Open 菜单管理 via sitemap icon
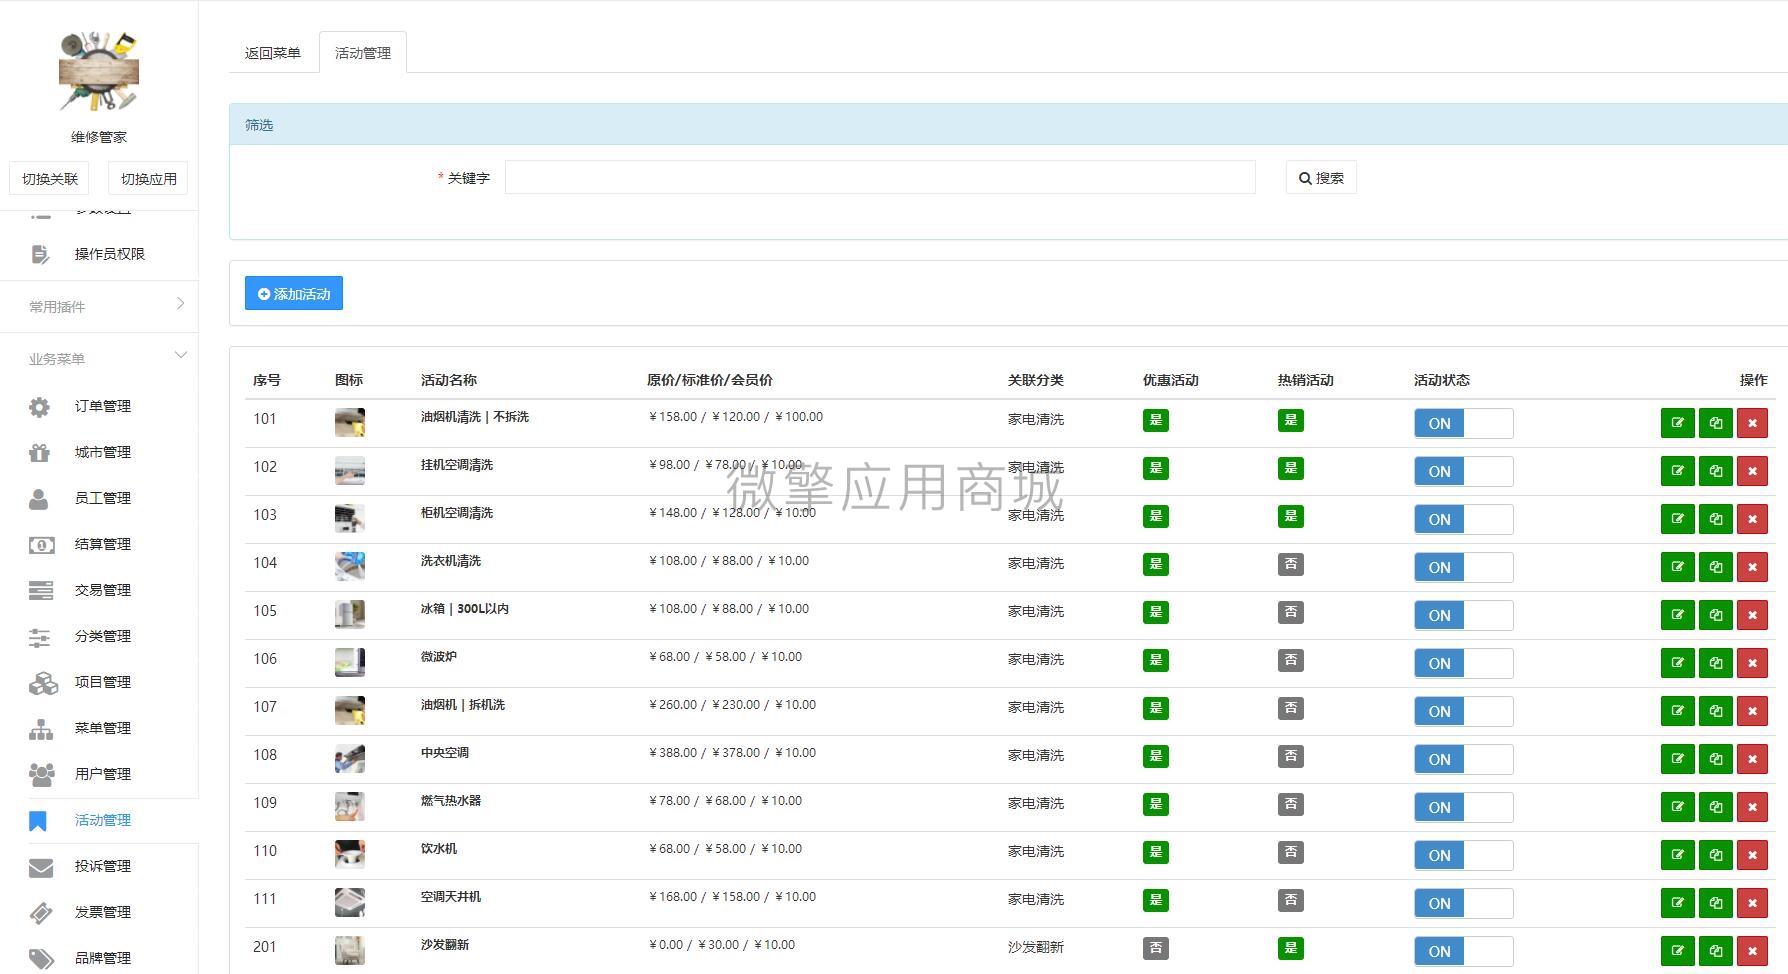The image size is (1788, 974). (x=41, y=729)
